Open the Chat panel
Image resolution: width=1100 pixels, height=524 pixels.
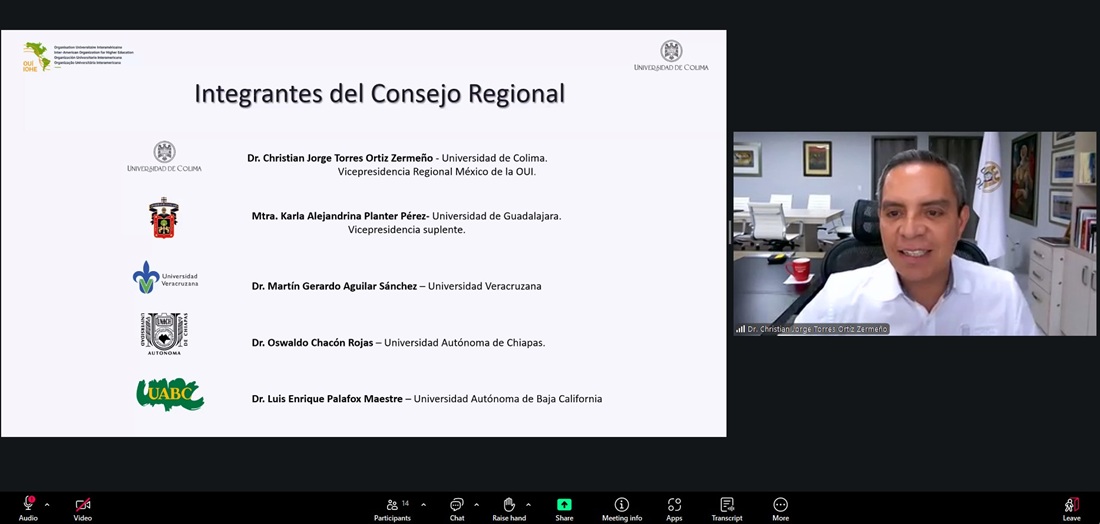(457, 506)
